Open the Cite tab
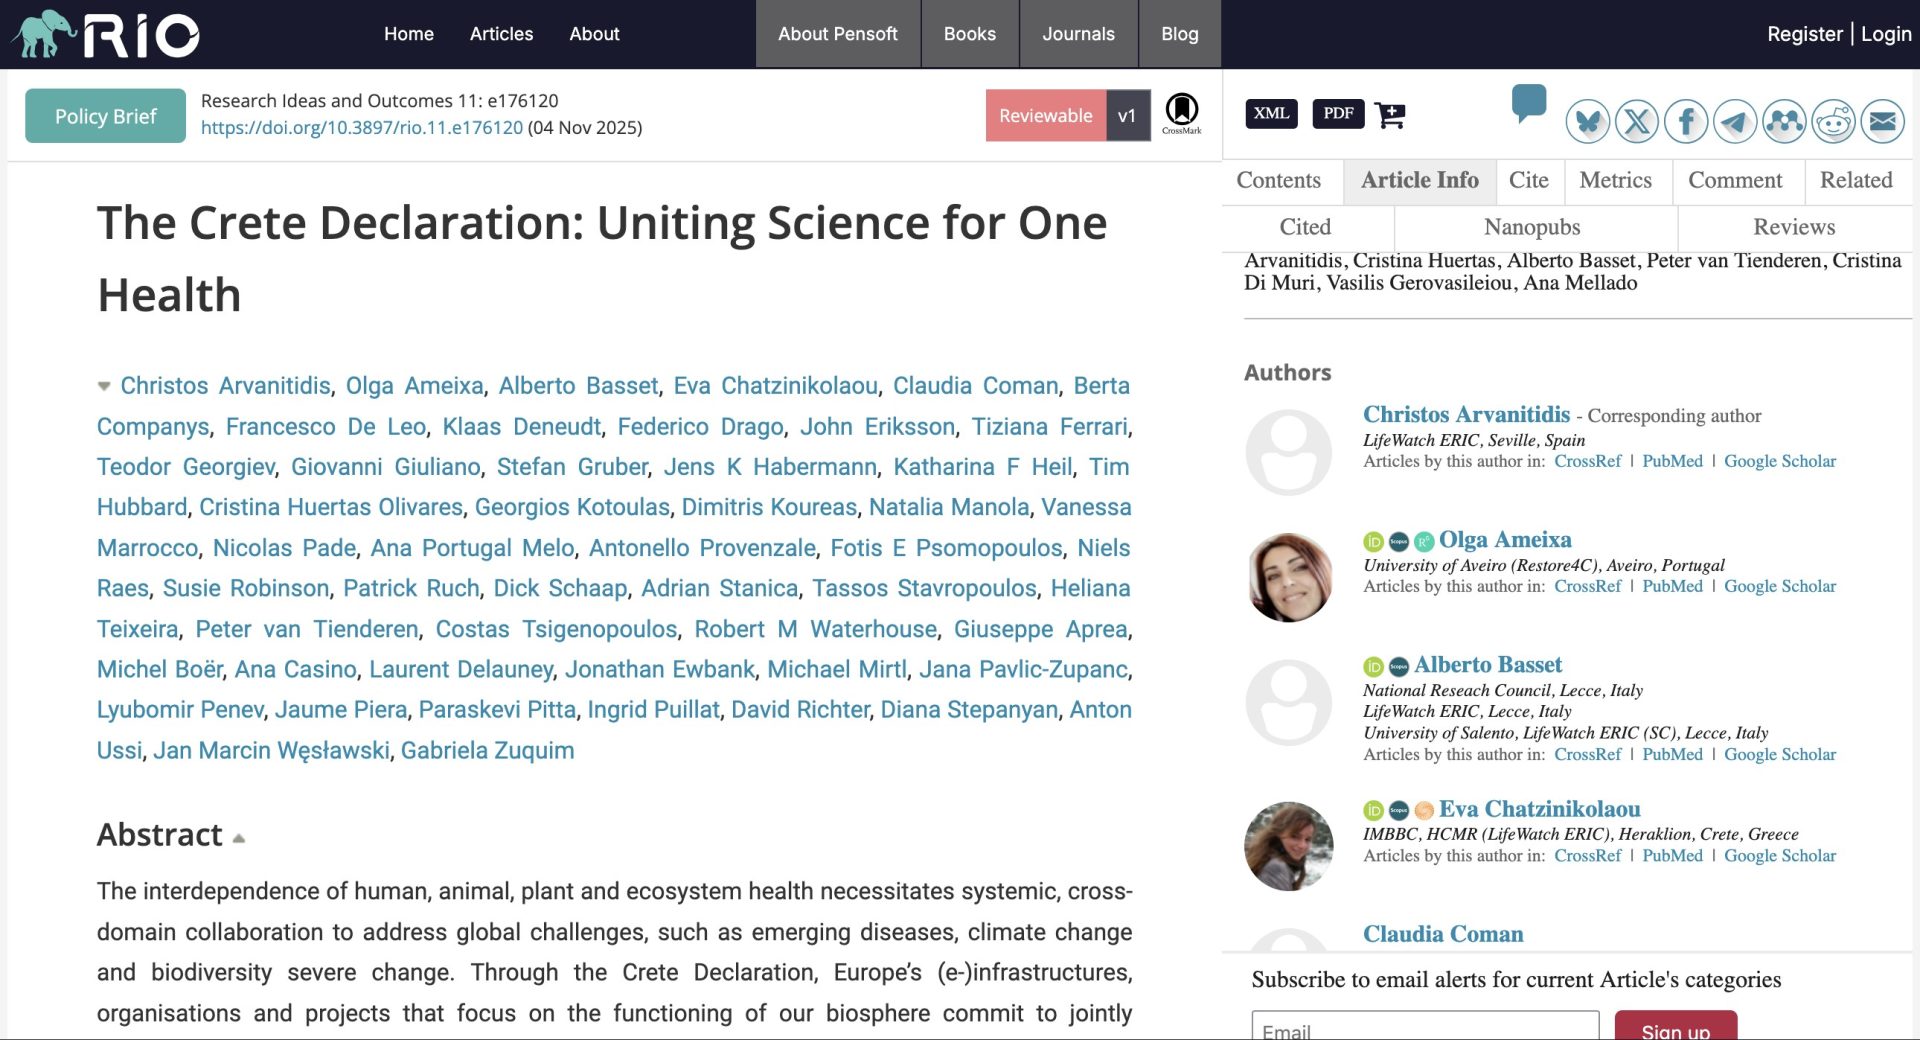The height and width of the screenshot is (1040, 1920). tap(1528, 180)
